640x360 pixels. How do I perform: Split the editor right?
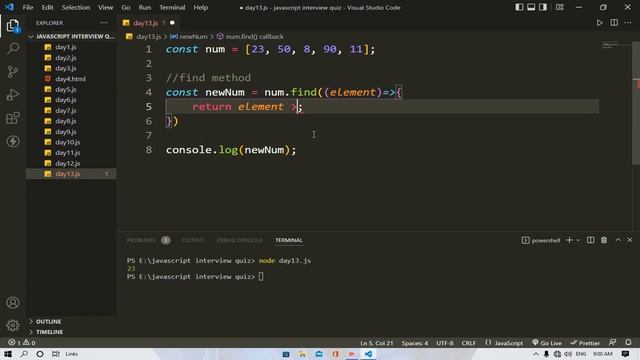614,23
